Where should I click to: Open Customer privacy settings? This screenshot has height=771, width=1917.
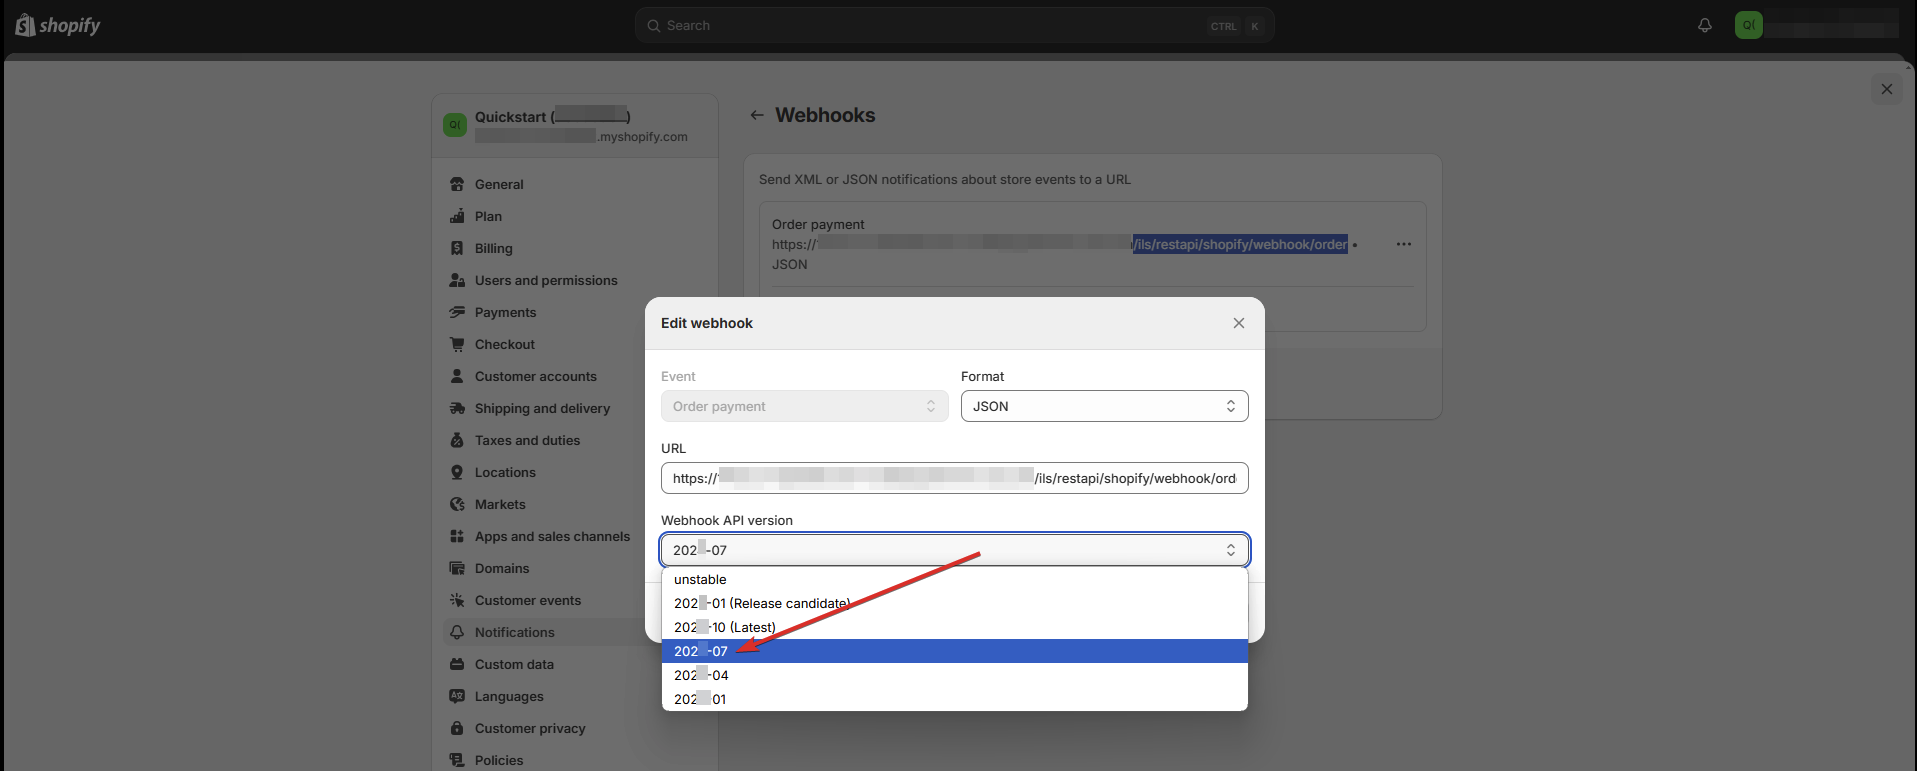pyautogui.click(x=530, y=728)
